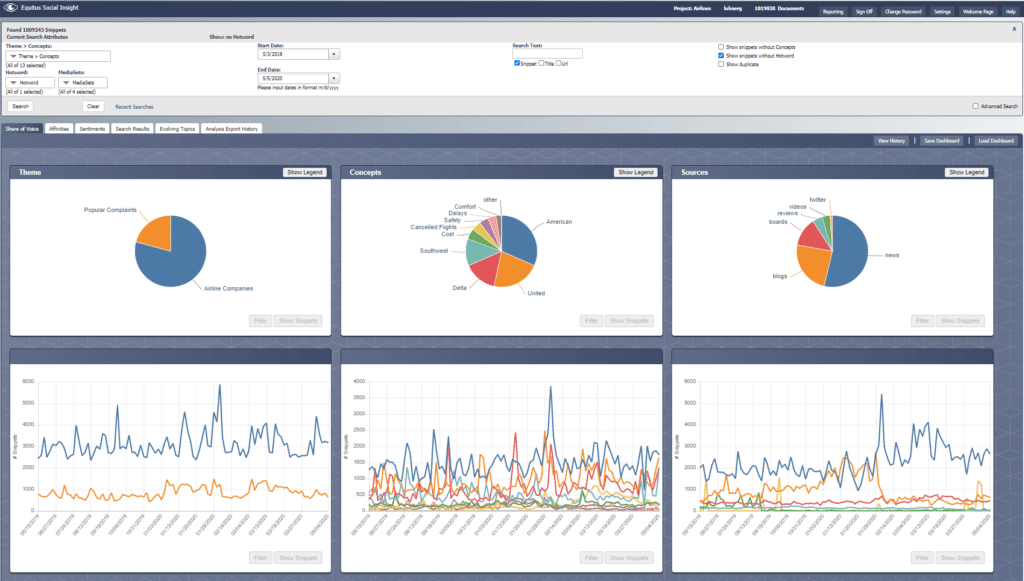Click the 'videos' label in Sources
The width and height of the screenshot is (1024, 581).
pyautogui.click(x=797, y=206)
